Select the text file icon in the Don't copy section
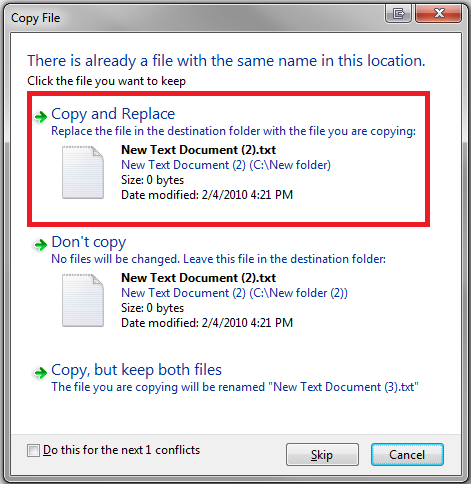 [83, 301]
